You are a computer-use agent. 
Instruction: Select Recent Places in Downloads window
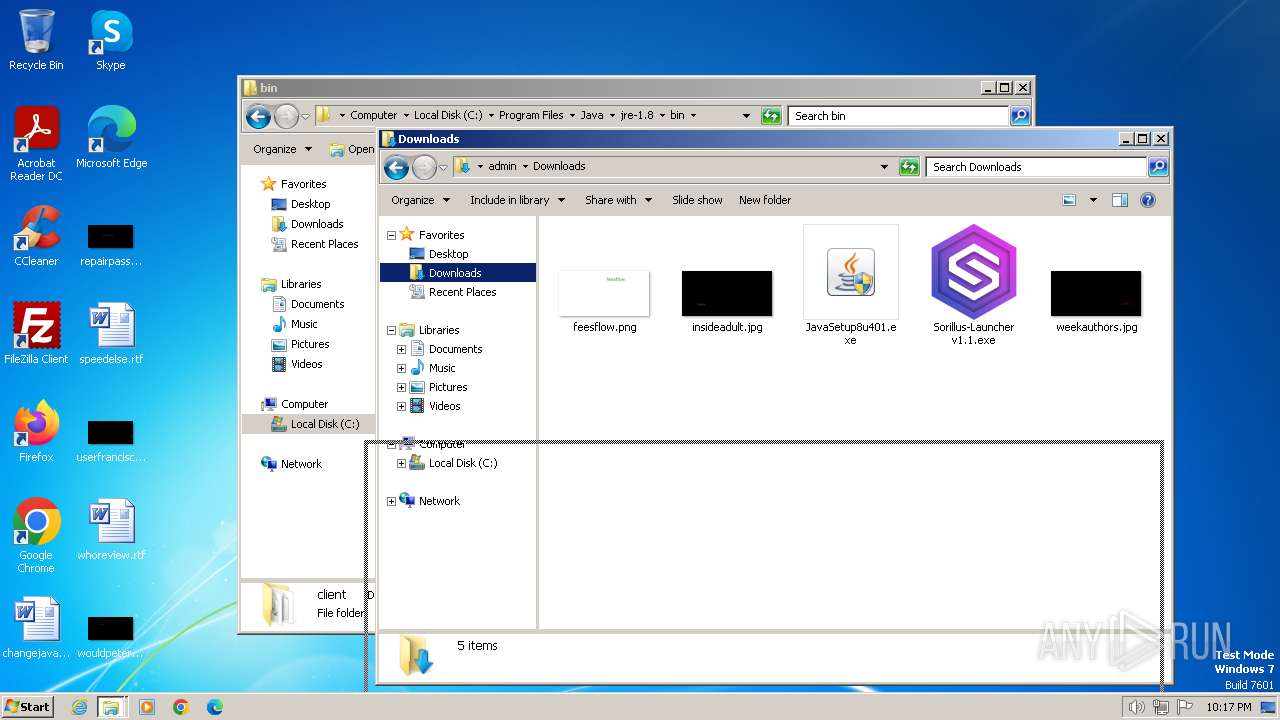[x=462, y=292]
